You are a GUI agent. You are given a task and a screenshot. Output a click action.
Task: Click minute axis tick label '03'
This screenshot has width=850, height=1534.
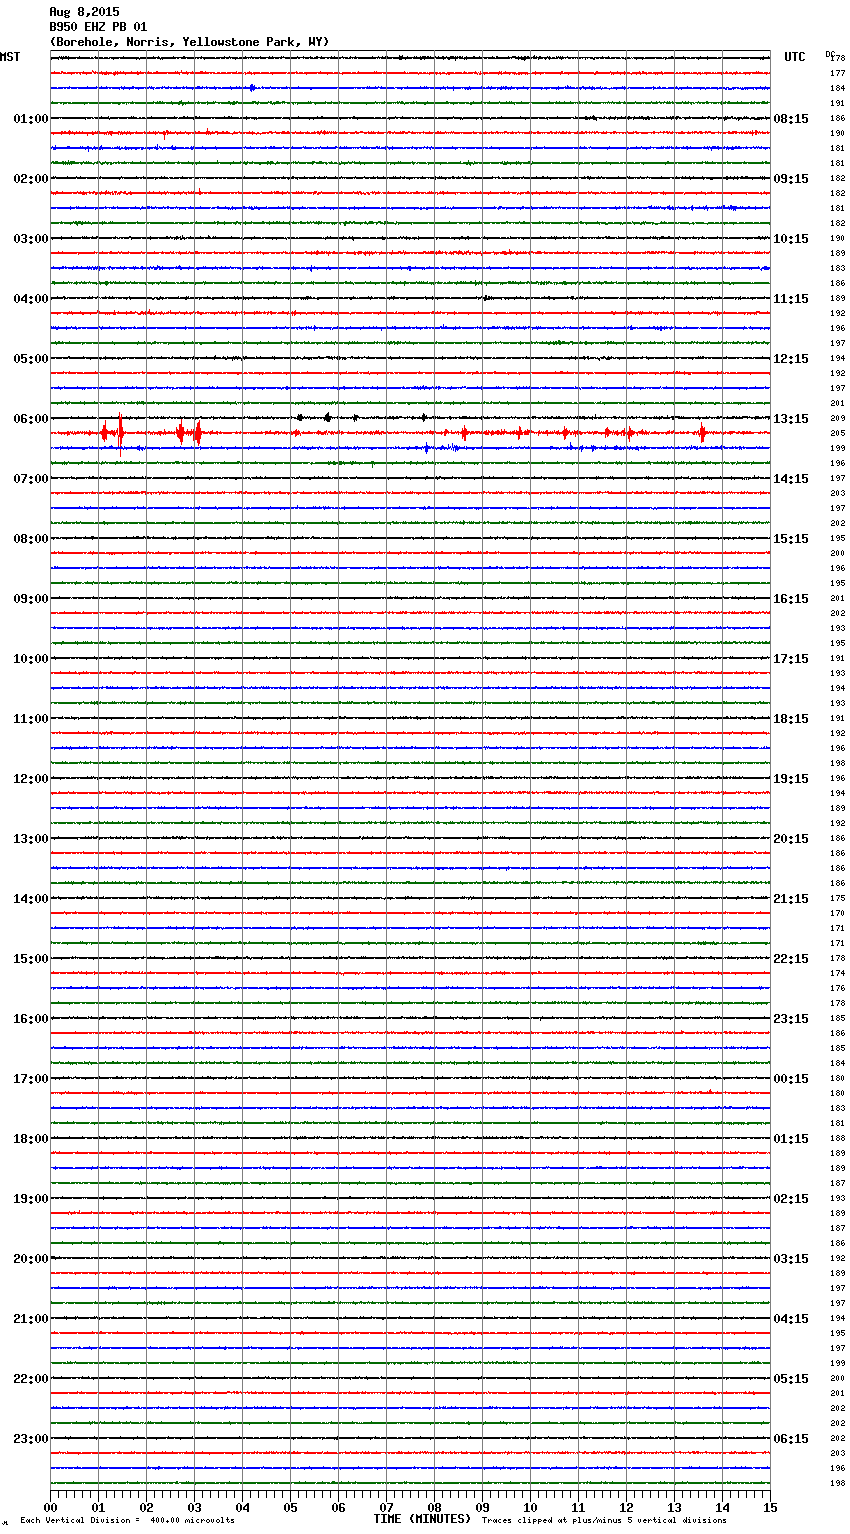click(195, 1507)
